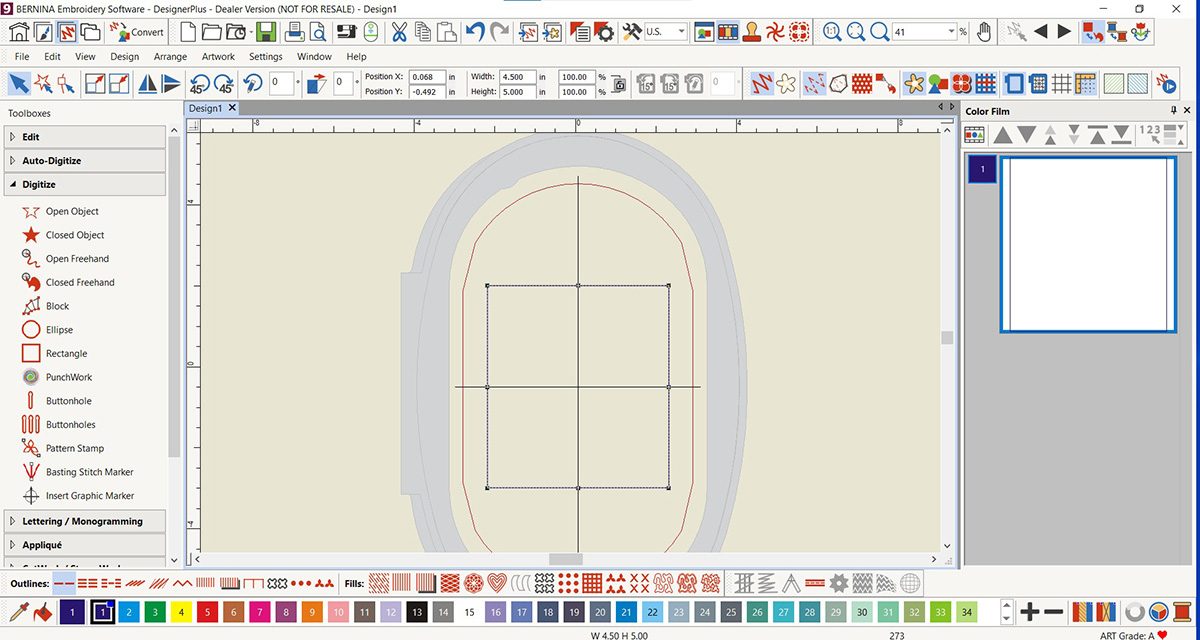Pick thread color swatch 4 yellow
Image resolution: width=1200 pixels, height=640 pixels.
tap(179, 611)
